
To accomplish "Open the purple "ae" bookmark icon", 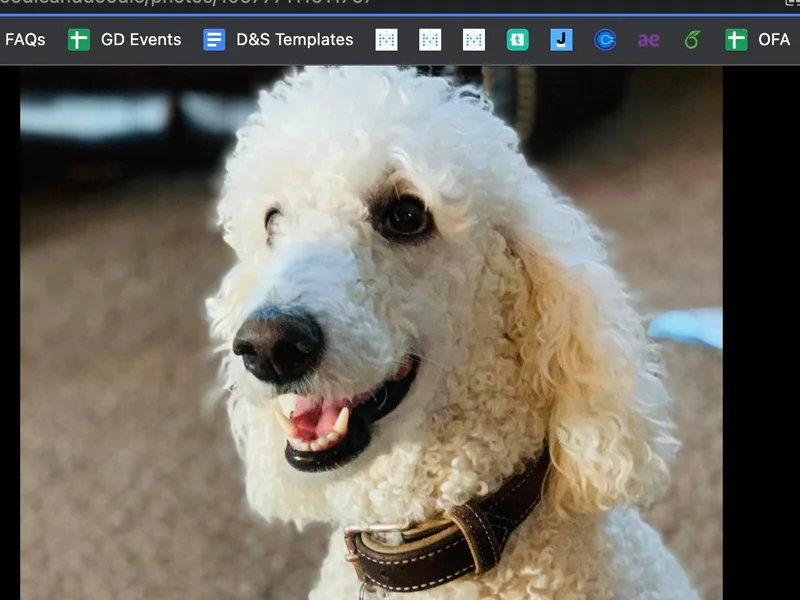I will click(x=647, y=40).
